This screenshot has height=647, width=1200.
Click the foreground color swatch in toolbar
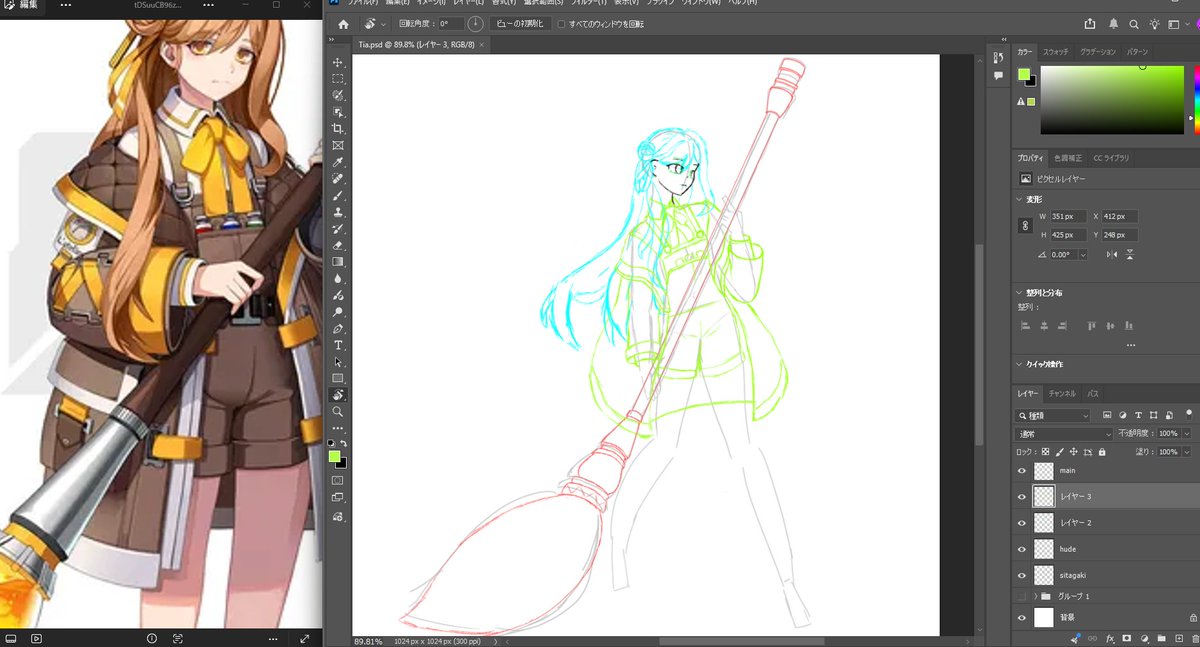[x=335, y=456]
